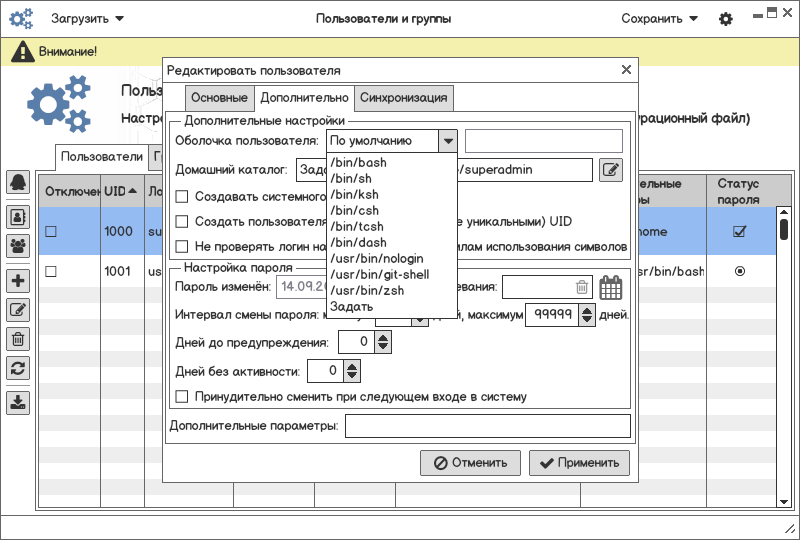Open settings gear in the title bar
The image size is (800, 540).
(726, 19)
